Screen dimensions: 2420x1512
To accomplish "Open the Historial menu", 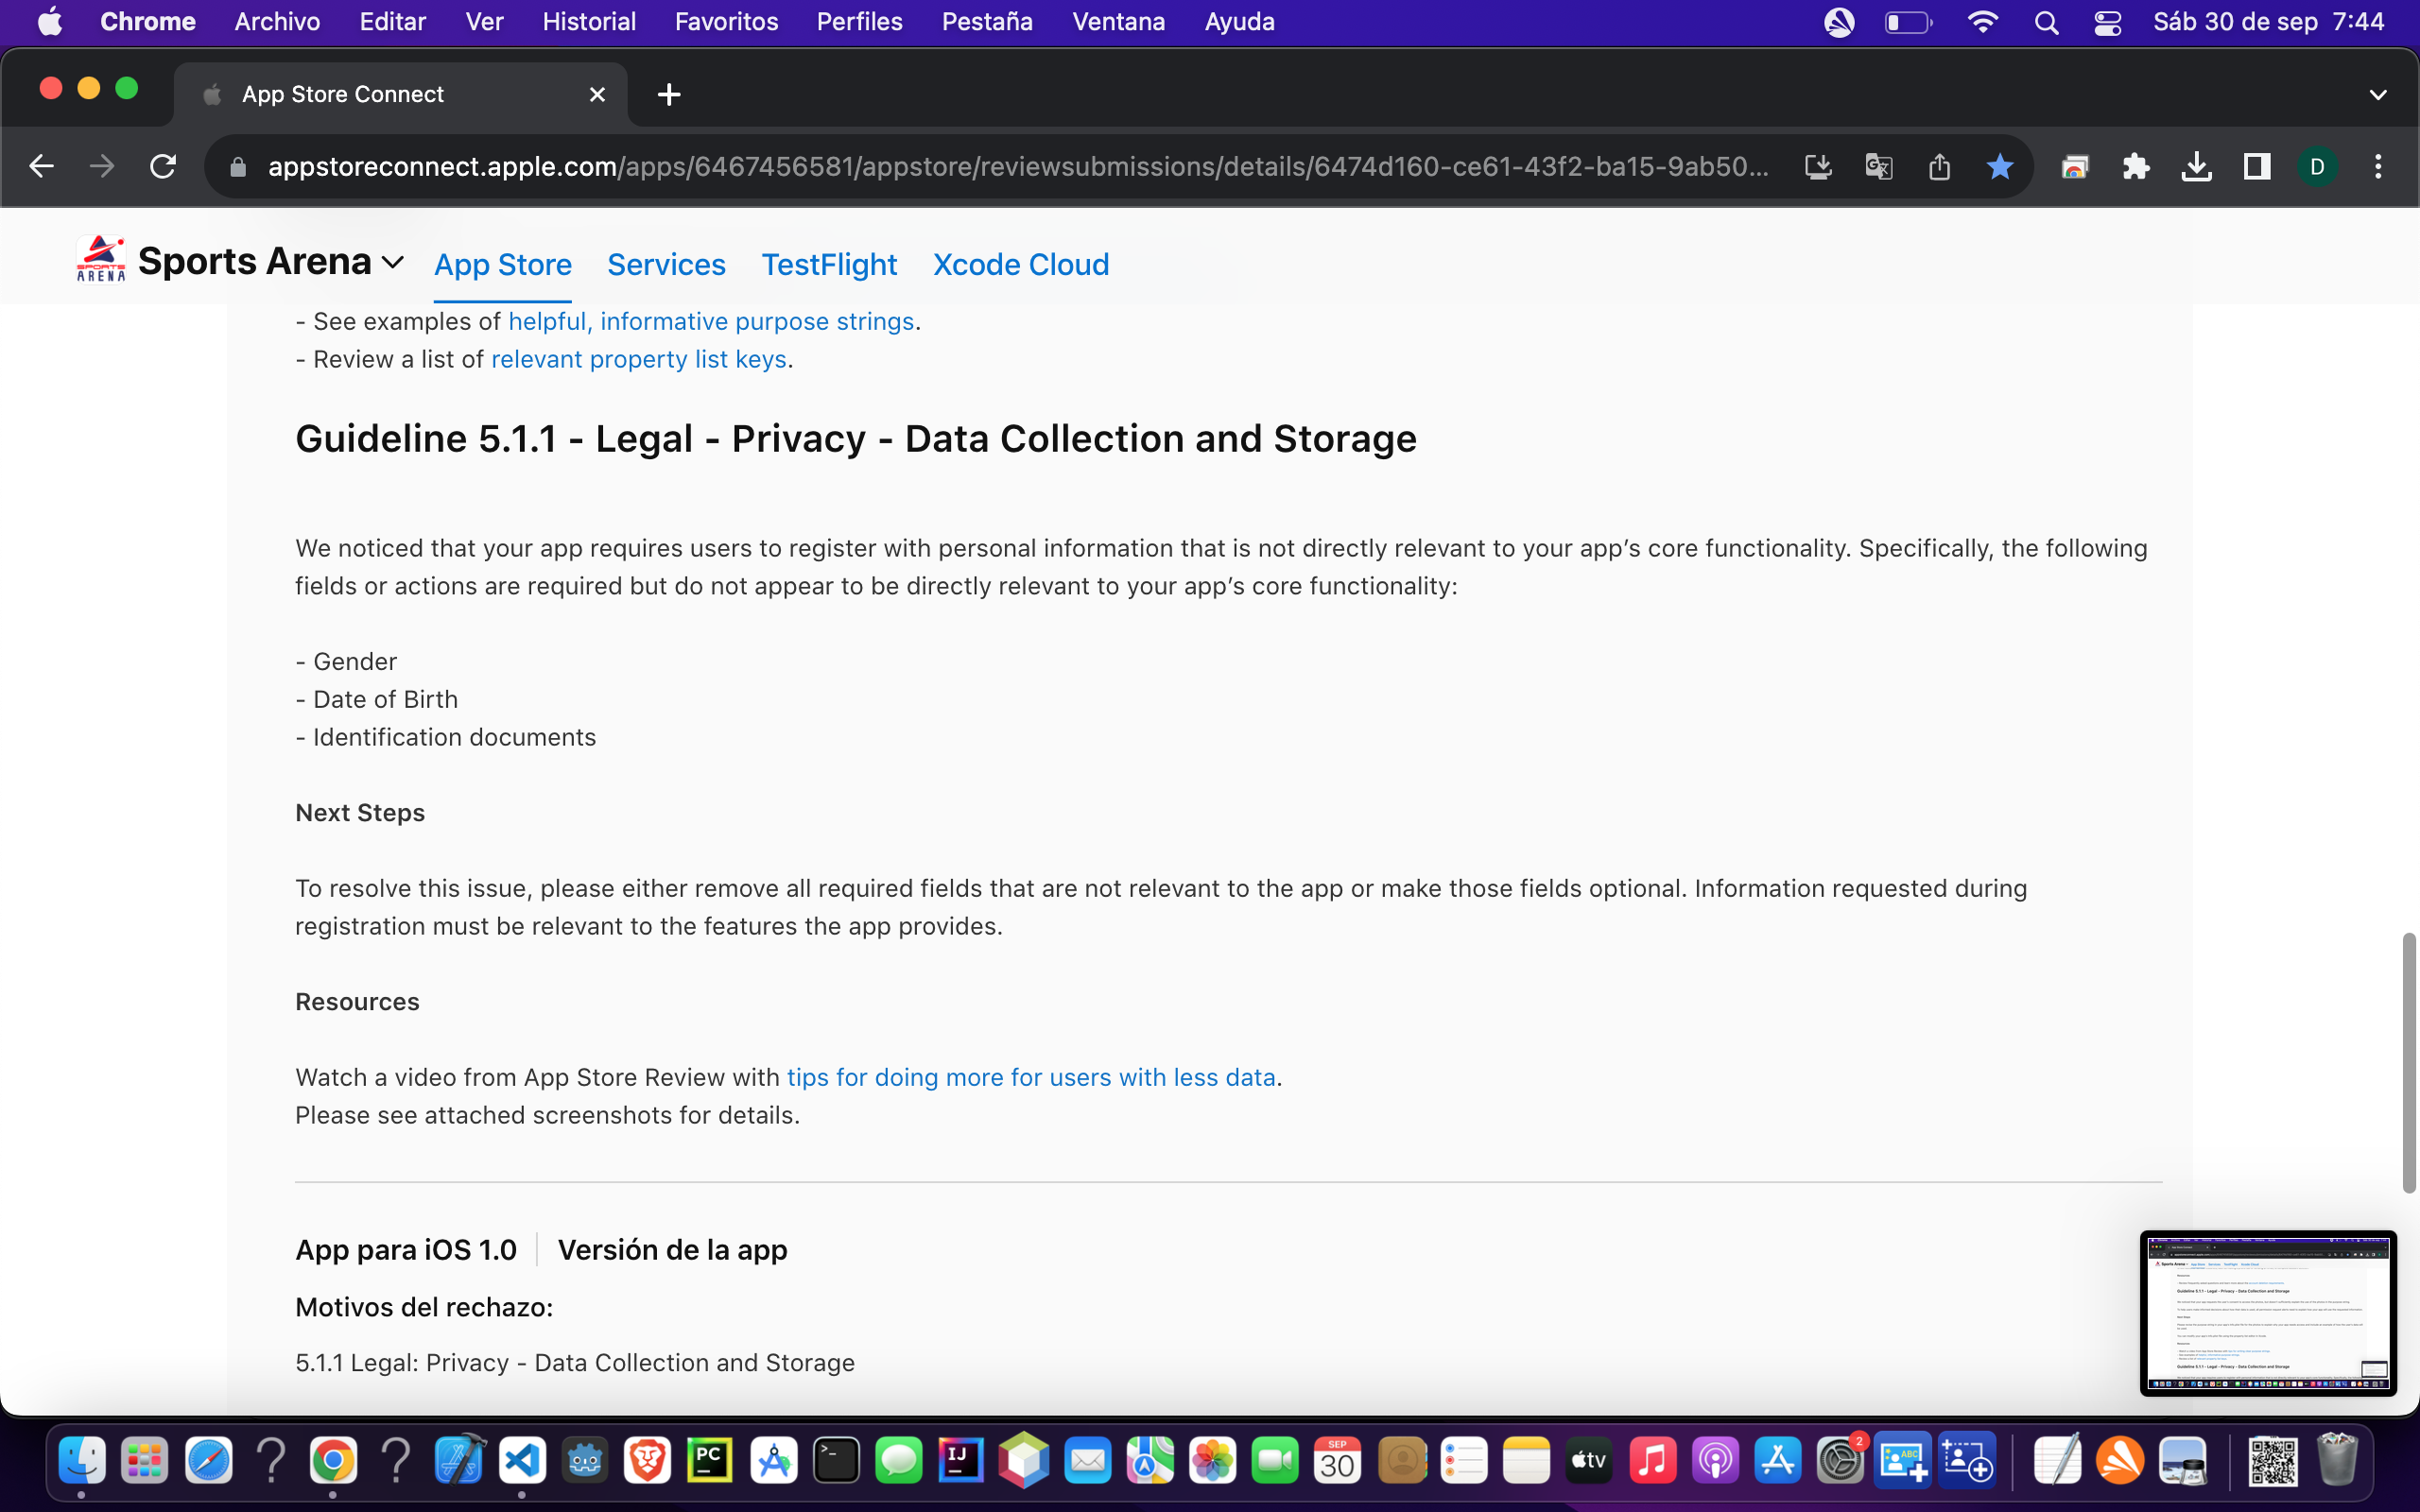I will click(x=588, y=22).
